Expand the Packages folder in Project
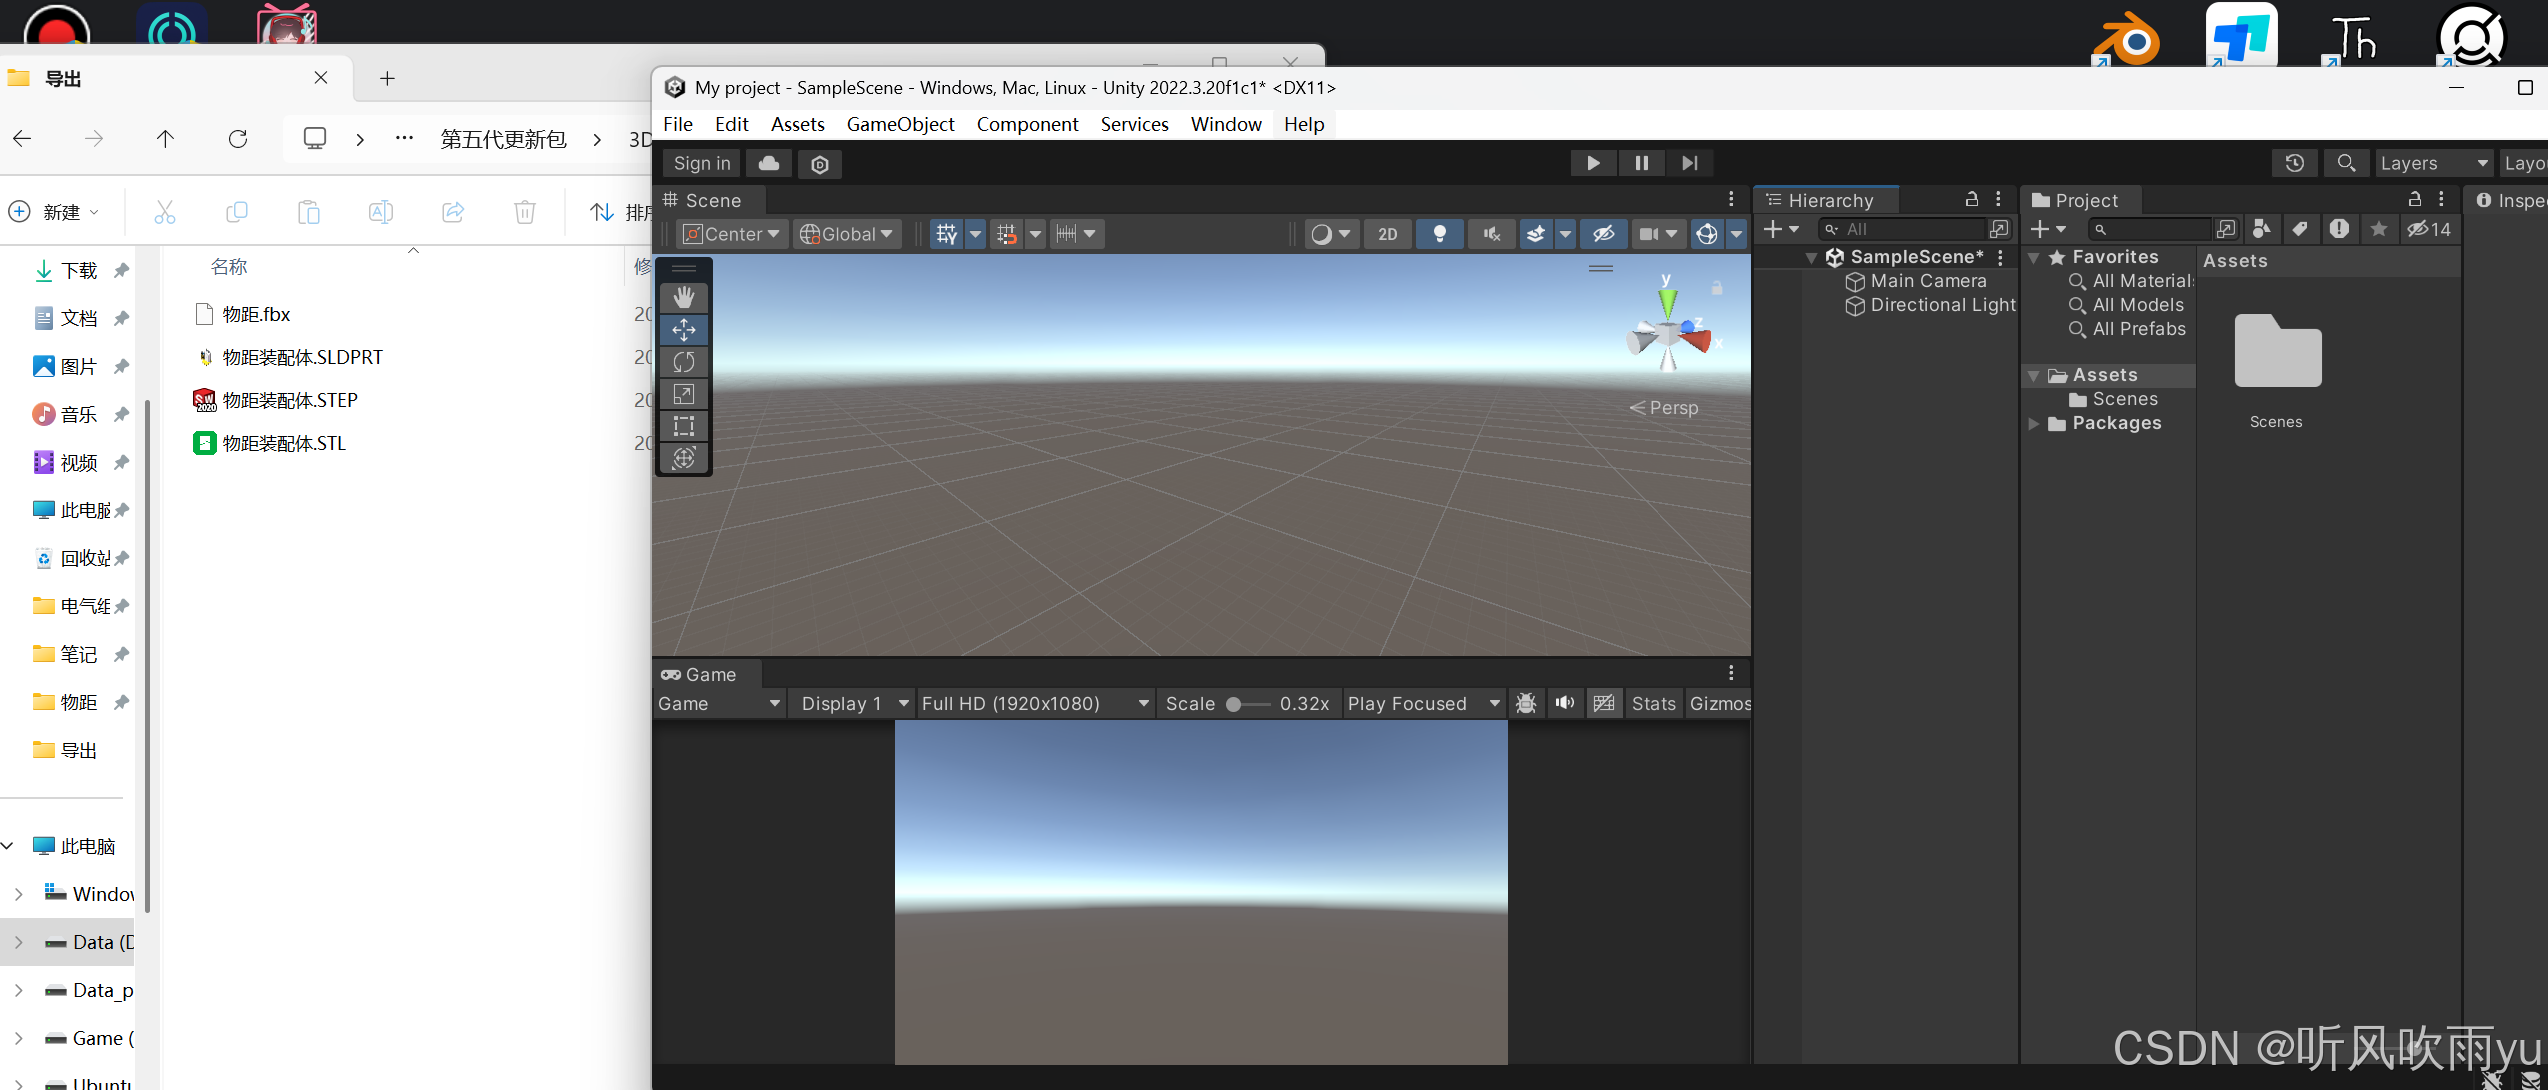Screen dimensions: 2548x1090 click(2034, 423)
